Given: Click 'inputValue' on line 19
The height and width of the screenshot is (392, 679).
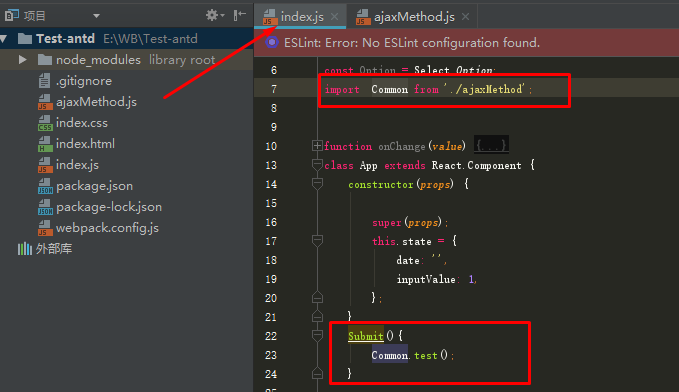Looking at the screenshot, I should 426,279.
